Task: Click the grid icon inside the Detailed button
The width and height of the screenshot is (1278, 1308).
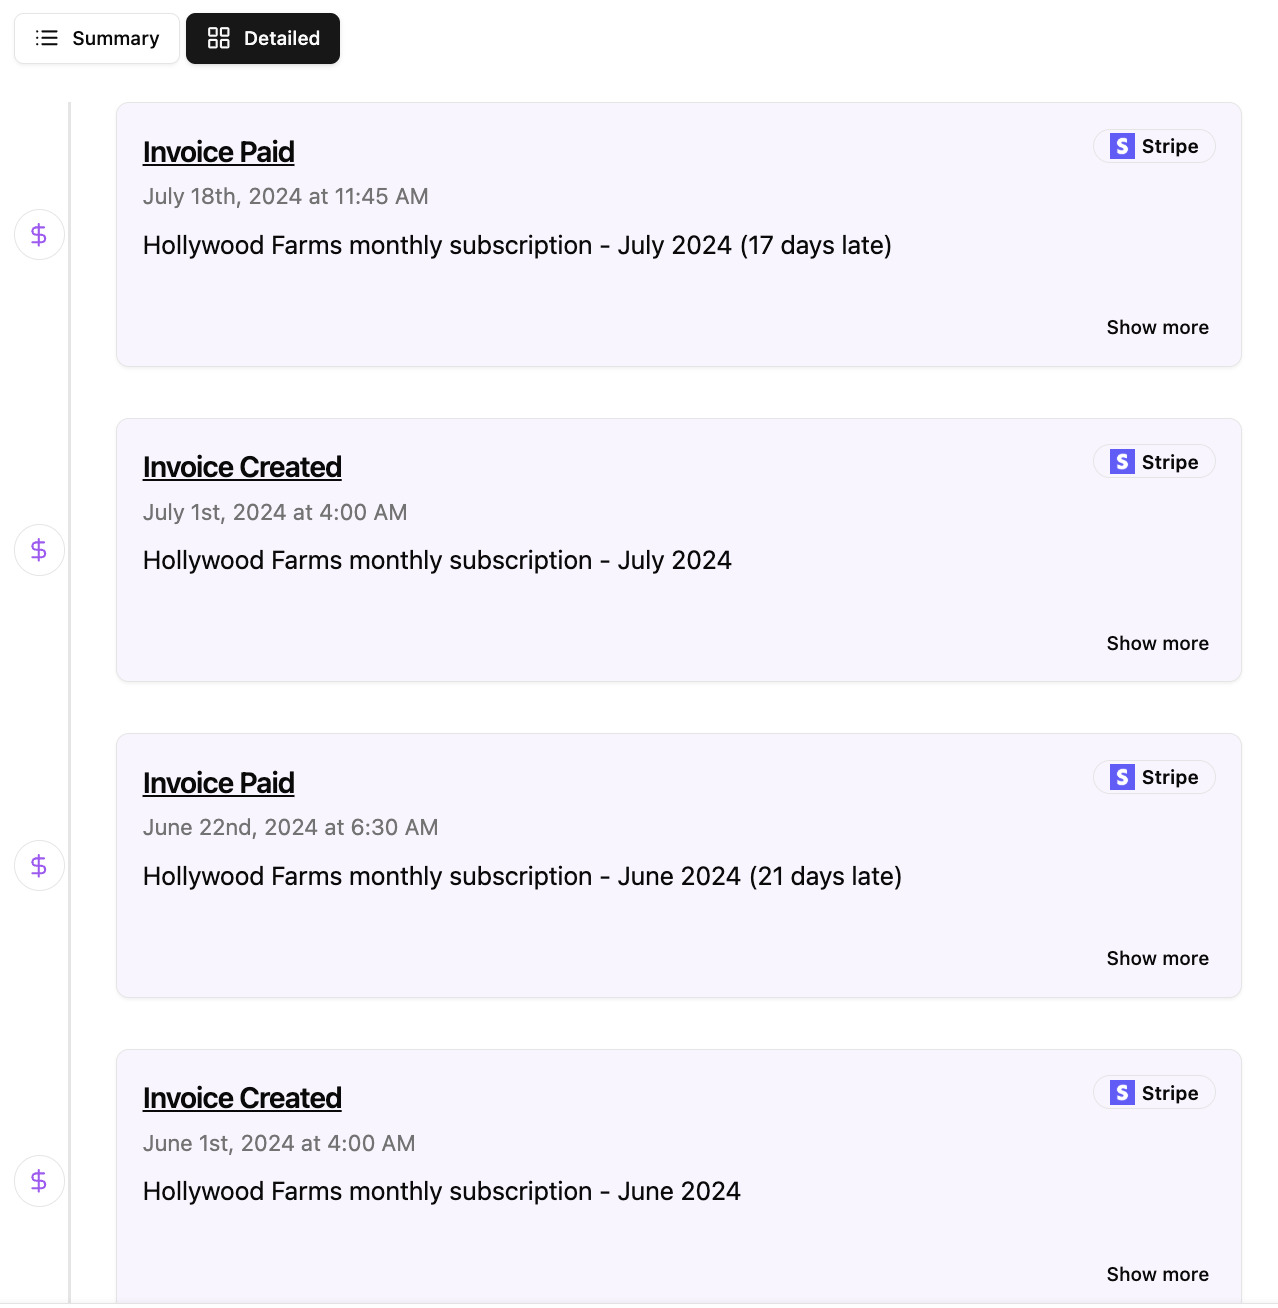Action: [218, 38]
